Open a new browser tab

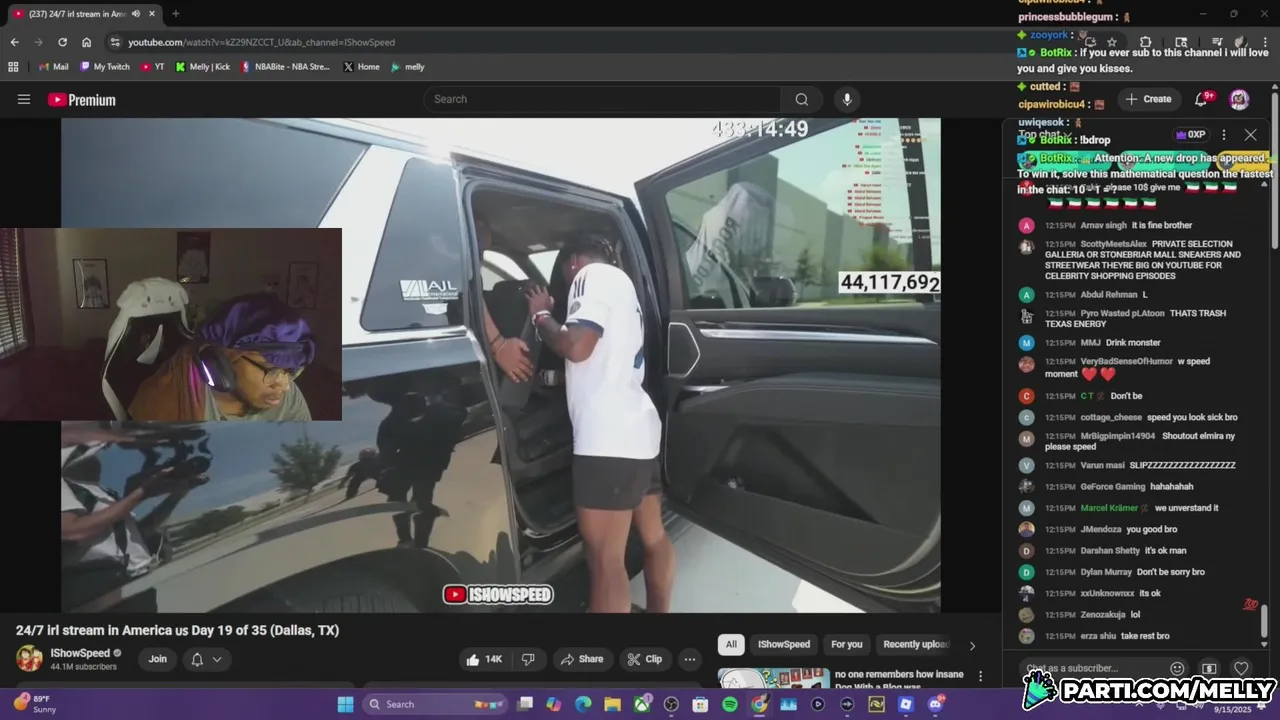175,14
